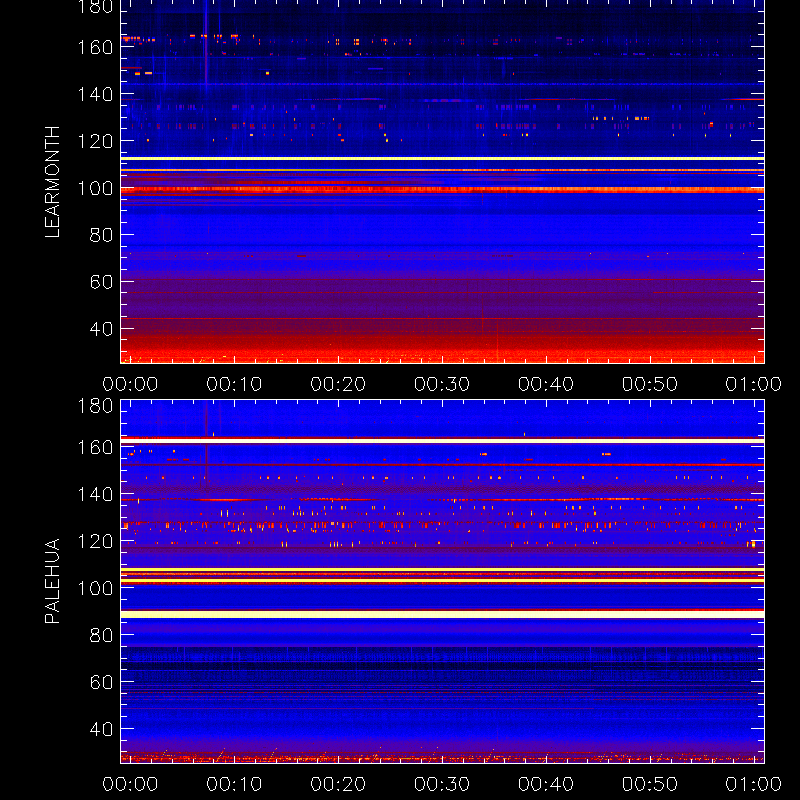Screen dimensions: 800x800
Task: Select the 160 tick on the Learmonth axis
Action: [x=95, y=47]
